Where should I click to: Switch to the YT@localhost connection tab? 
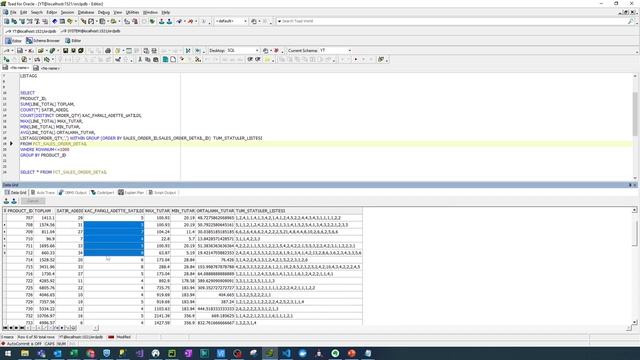tap(31, 31)
